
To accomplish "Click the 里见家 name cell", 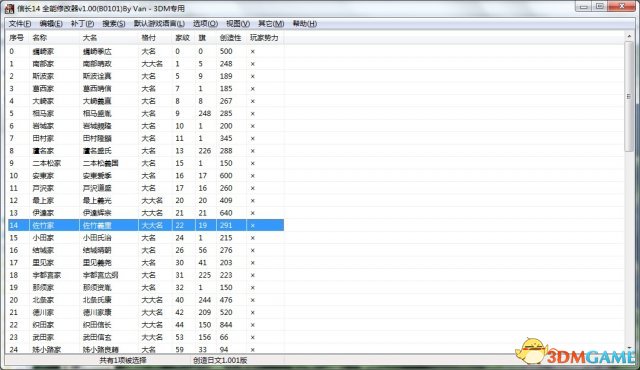I will pyautogui.click(x=43, y=263).
